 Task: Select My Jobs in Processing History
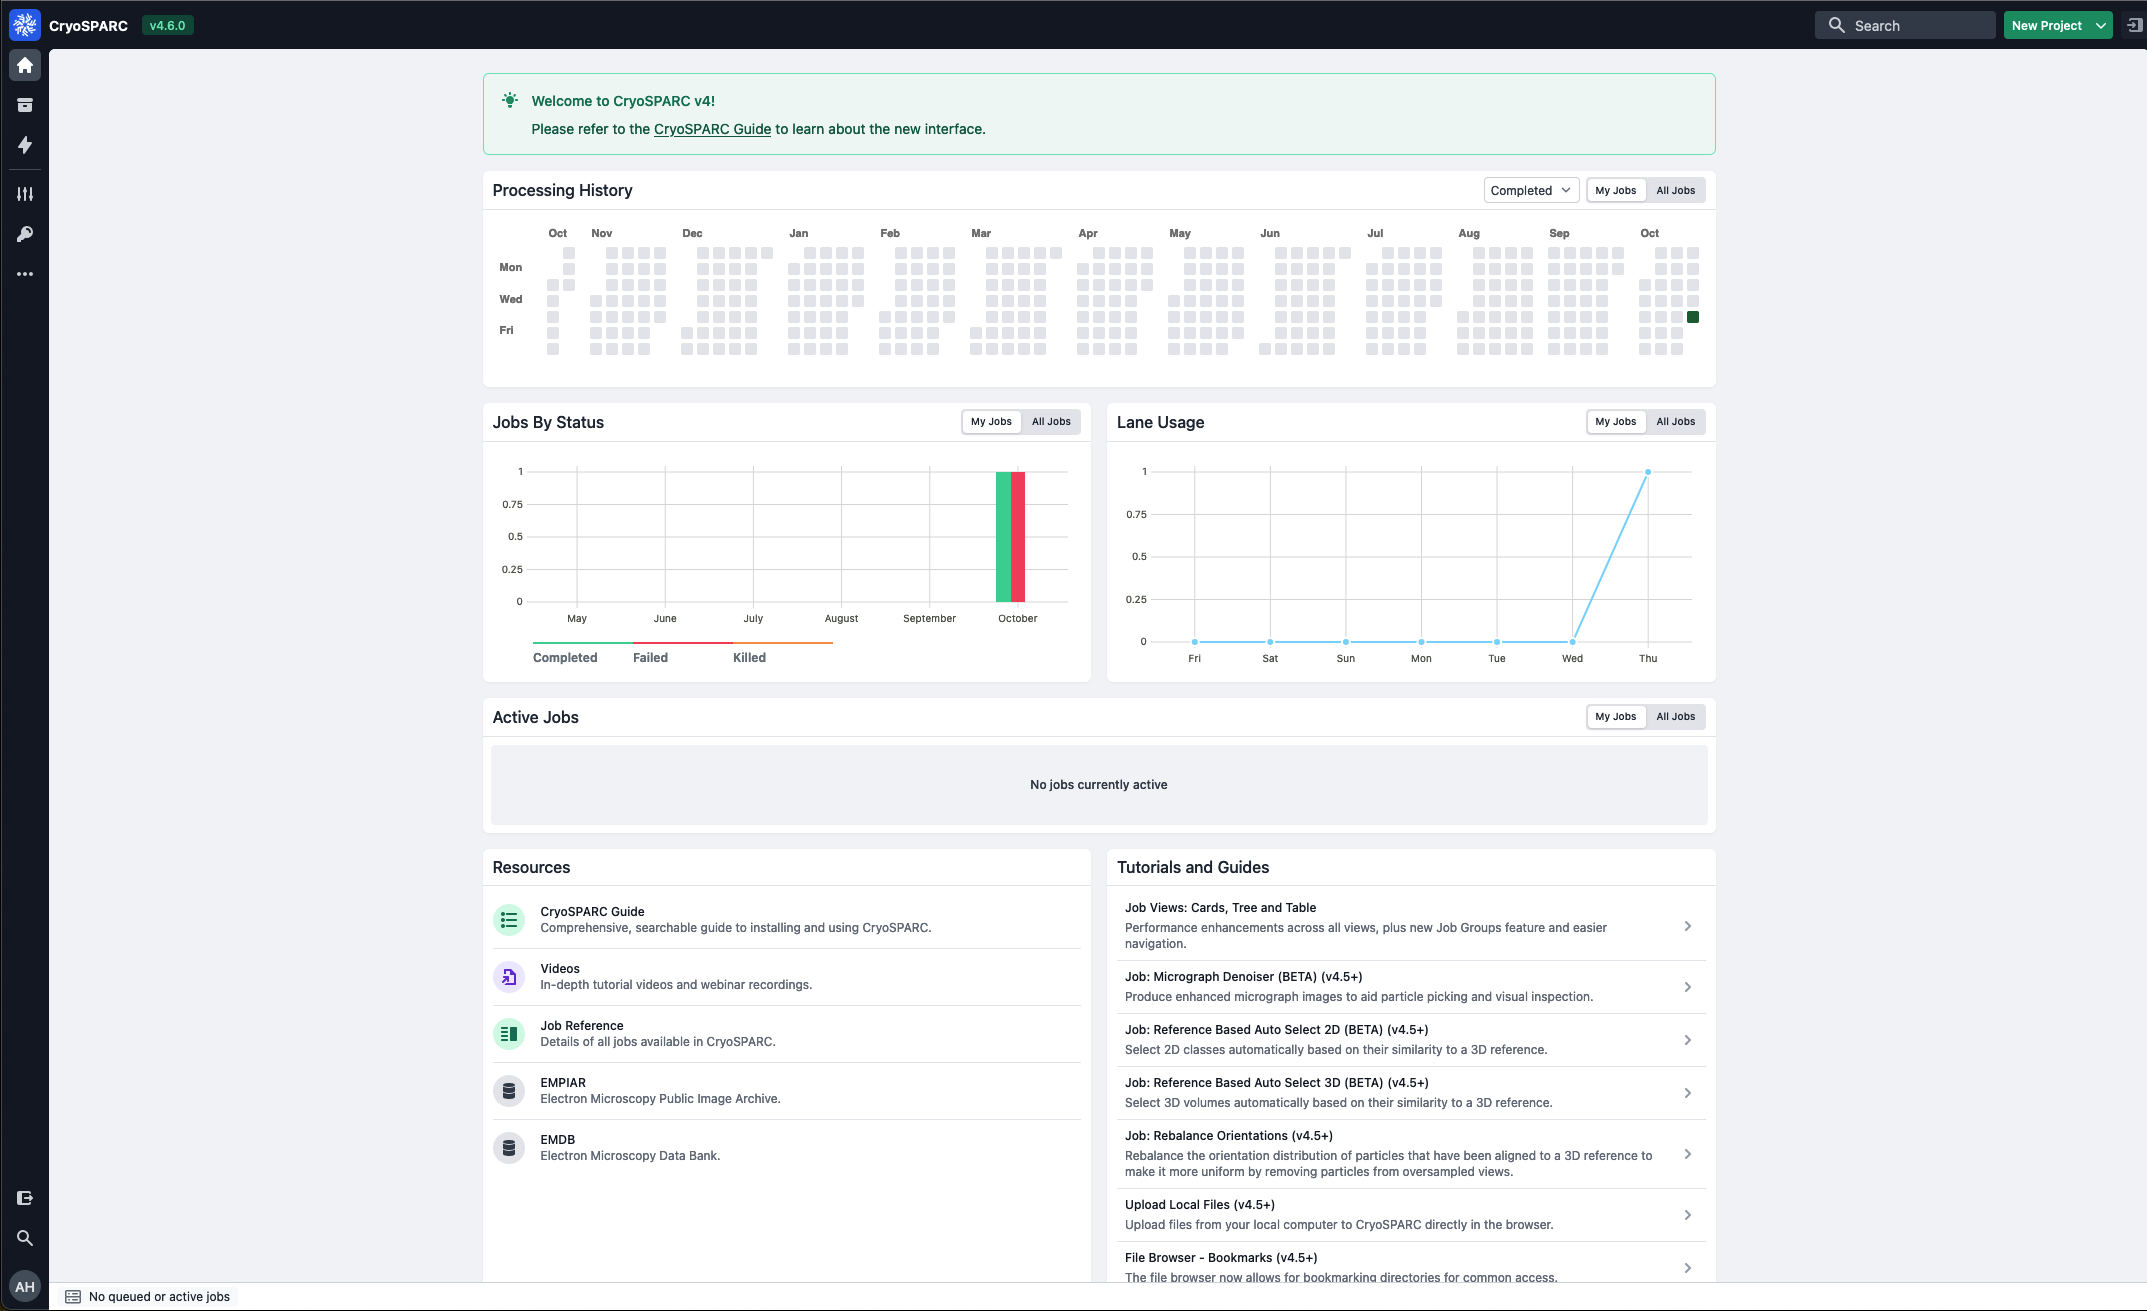[1616, 190]
